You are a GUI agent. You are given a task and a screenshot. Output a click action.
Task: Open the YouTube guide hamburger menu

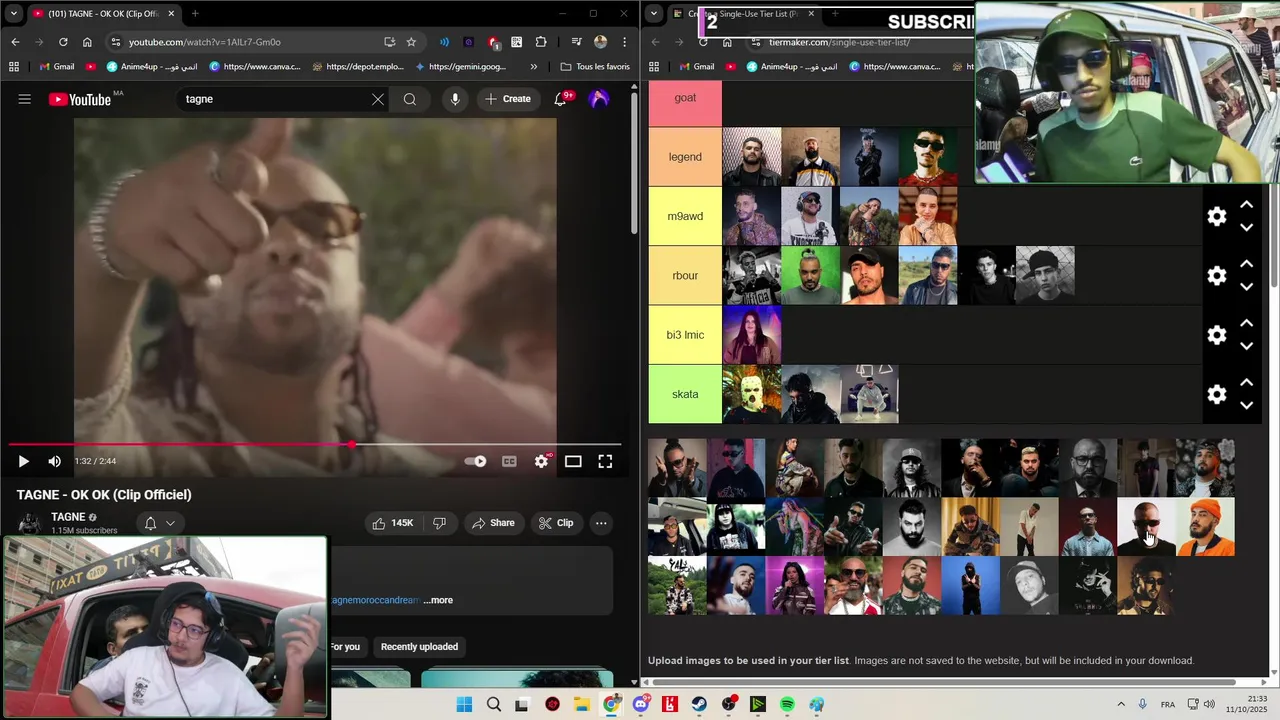tap(24, 99)
